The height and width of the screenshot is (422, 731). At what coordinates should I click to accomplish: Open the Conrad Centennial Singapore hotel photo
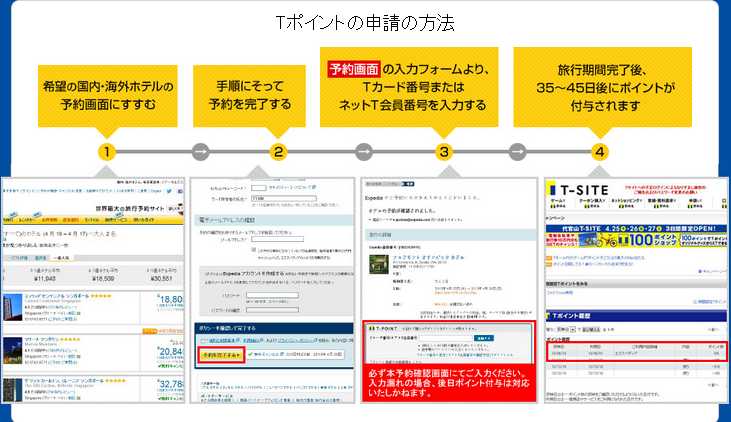click(13, 307)
